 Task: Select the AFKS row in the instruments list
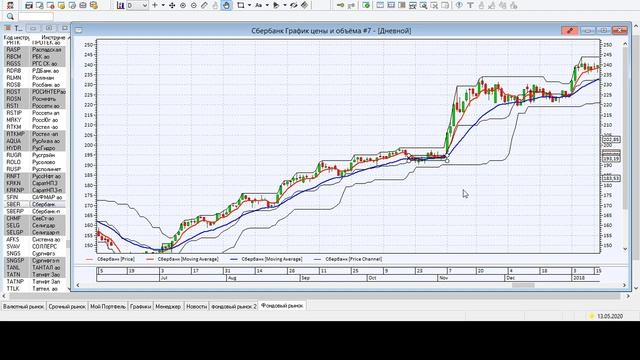coord(34,240)
